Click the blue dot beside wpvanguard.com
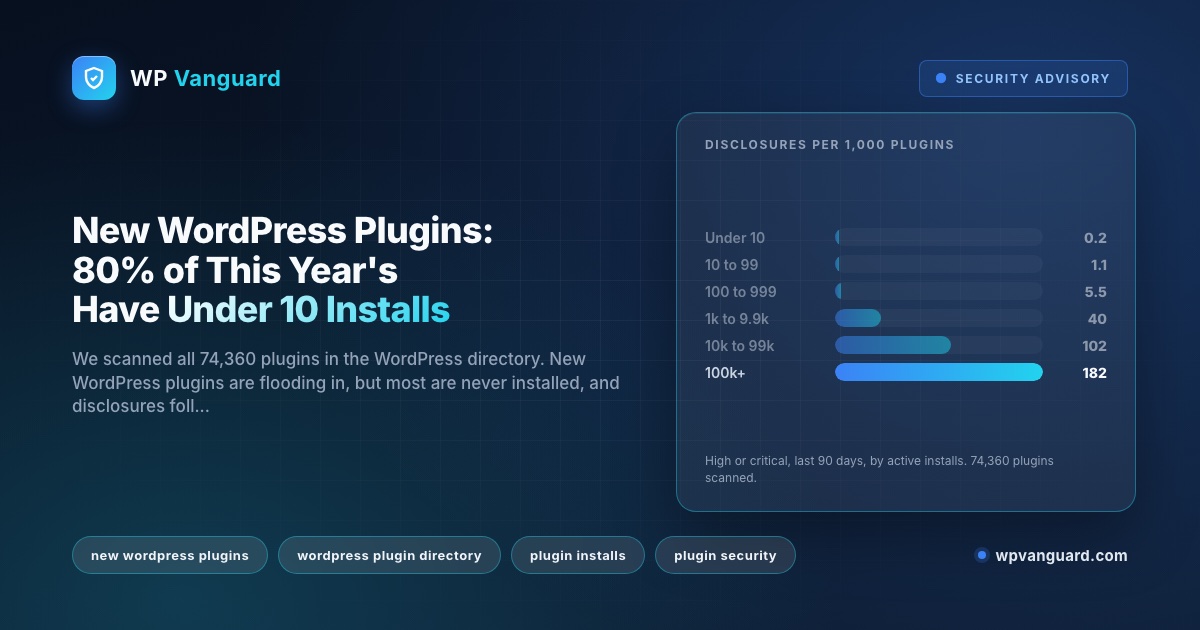The height and width of the screenshot is (630, 1200). pos(981,555)
